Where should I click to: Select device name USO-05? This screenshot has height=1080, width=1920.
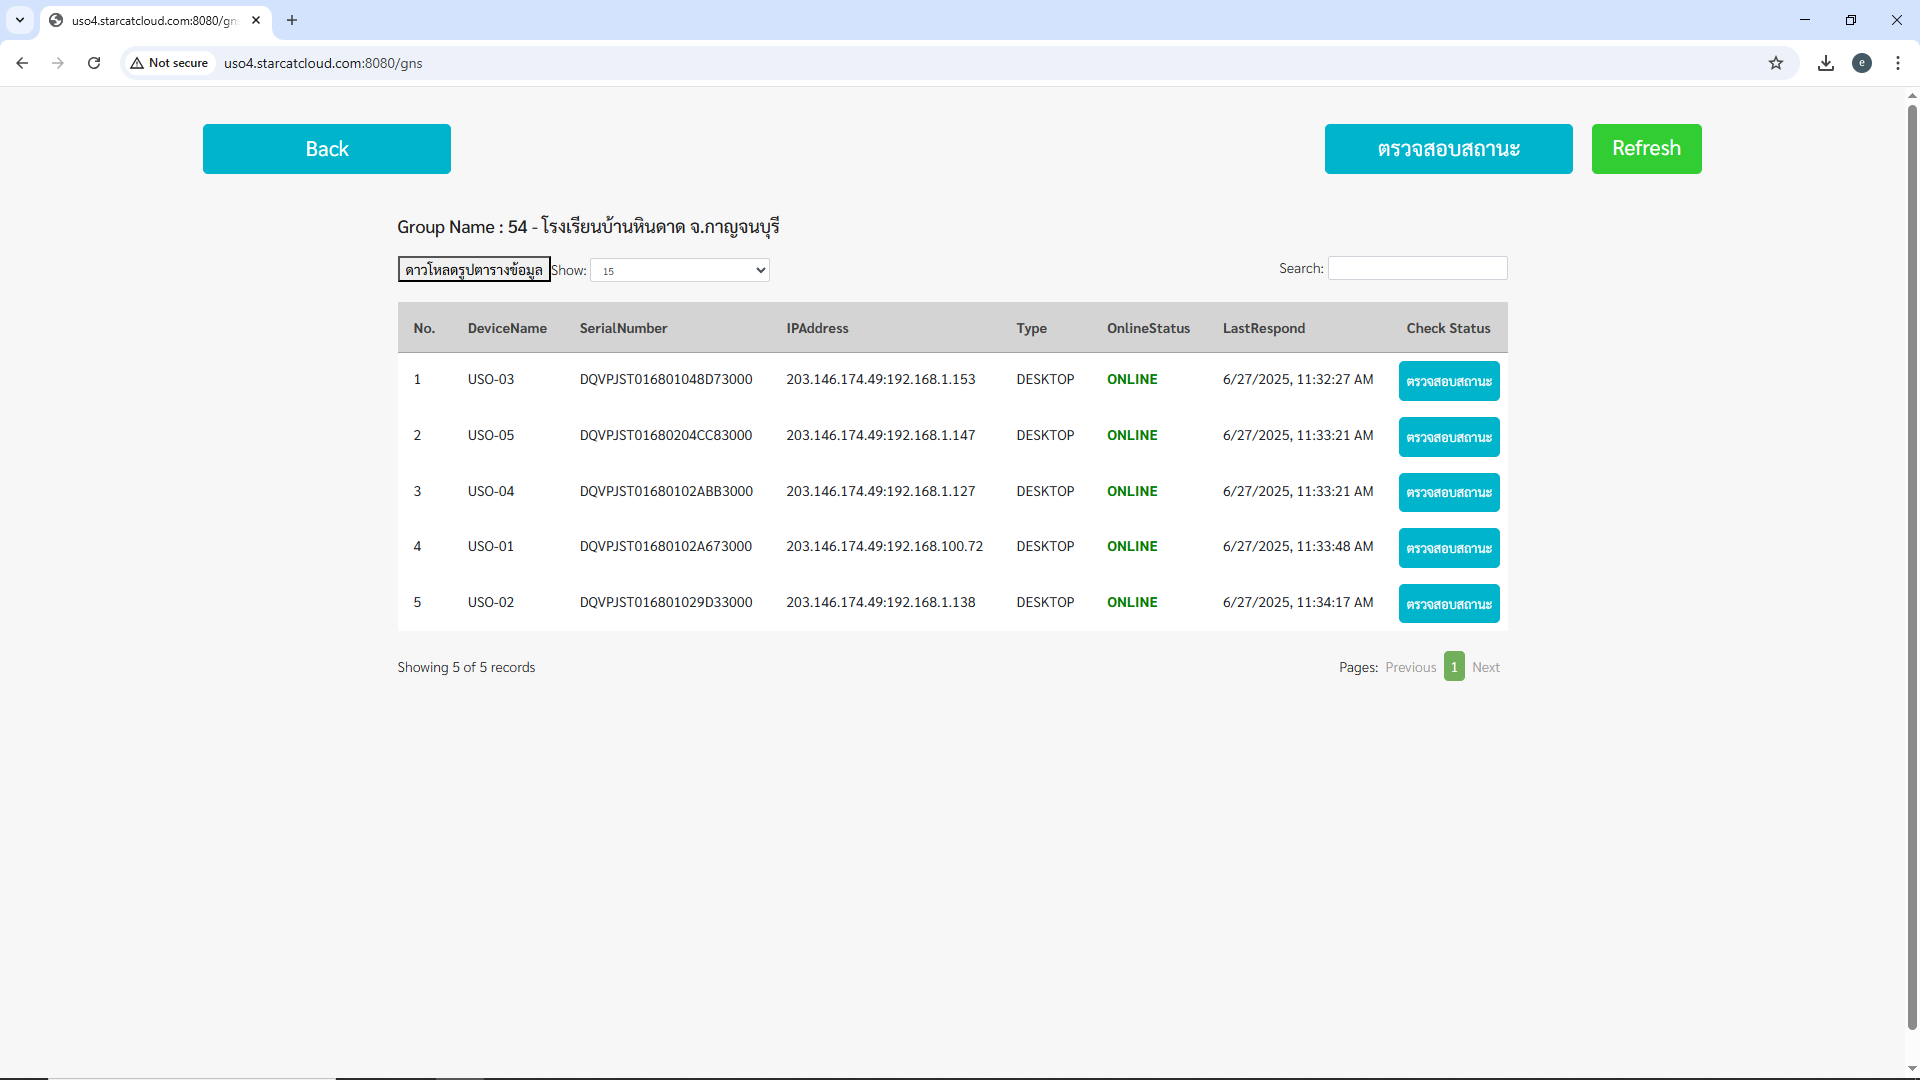[490, 435]
